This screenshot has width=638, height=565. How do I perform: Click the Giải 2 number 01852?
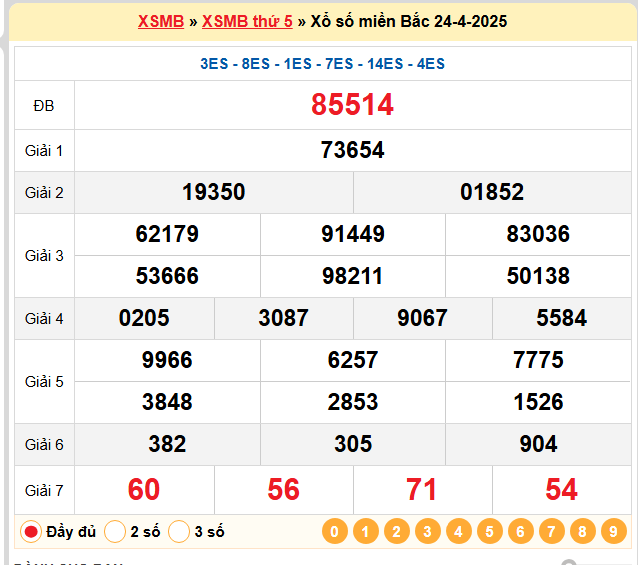(x=492, y=192)
